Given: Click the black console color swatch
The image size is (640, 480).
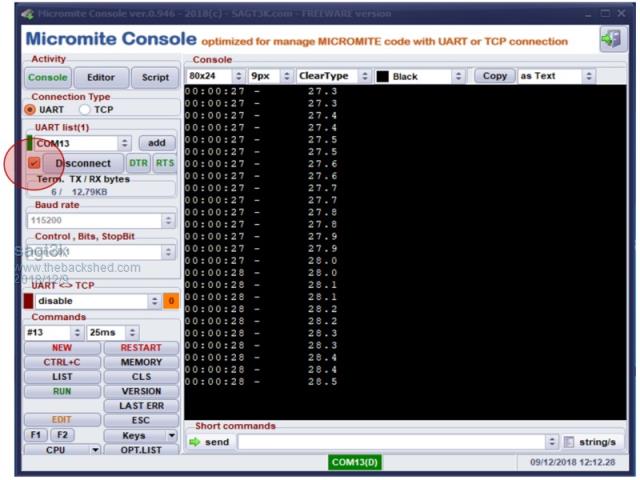Looking at the screenshot, I should [x=382, y=76].
